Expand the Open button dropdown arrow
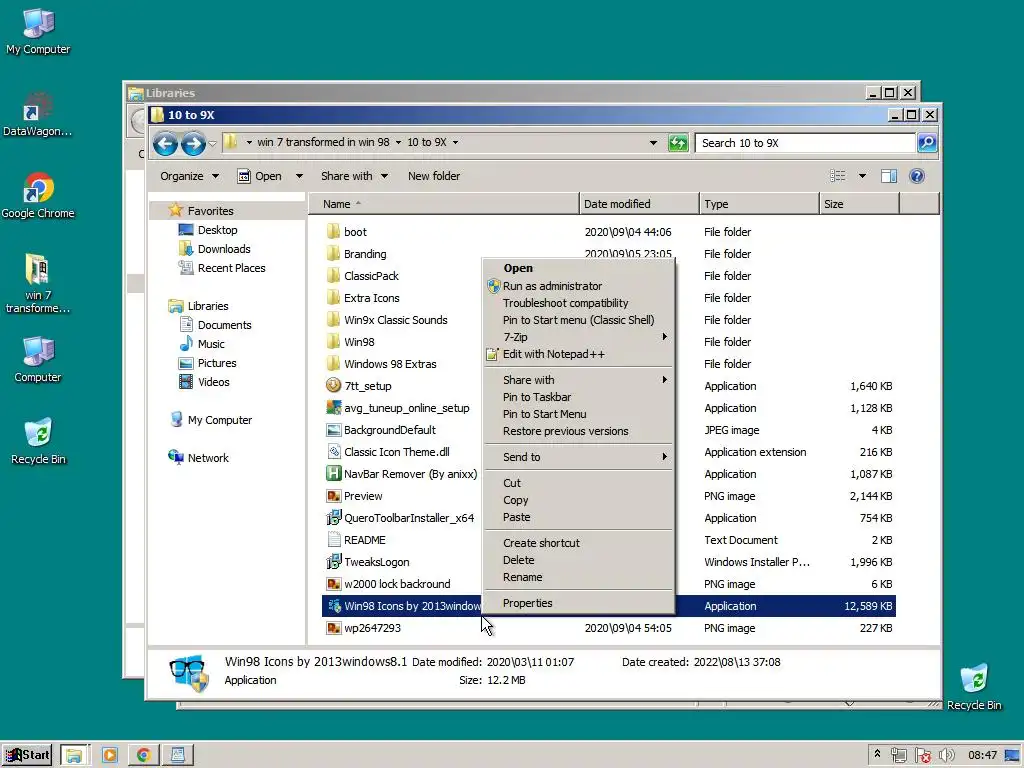The image size is (1024, 768). click(x=299, y=176)
